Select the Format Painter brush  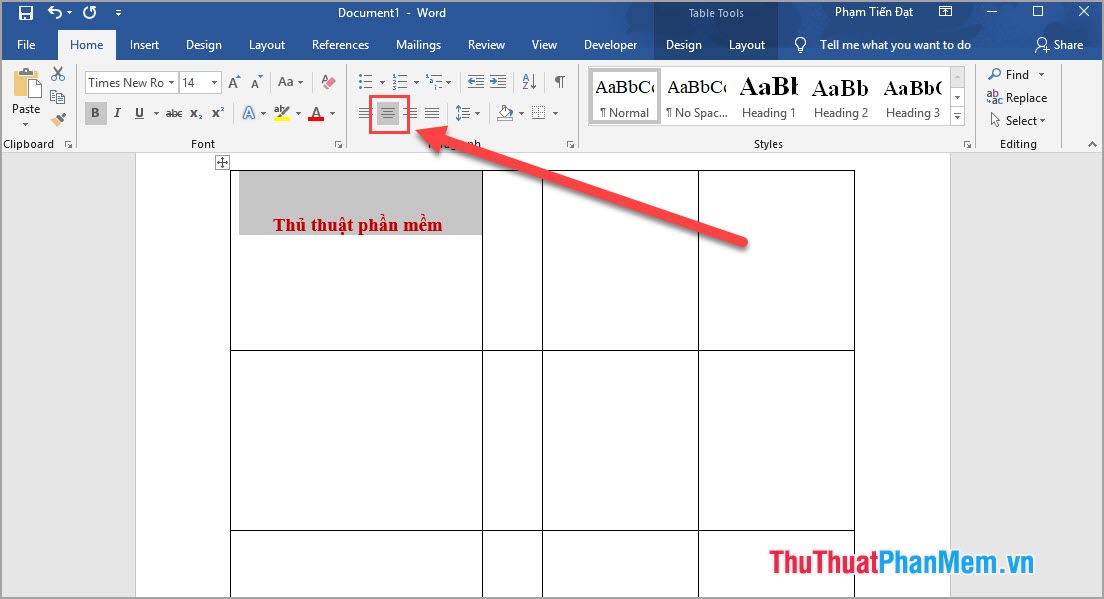pos(58,119)
